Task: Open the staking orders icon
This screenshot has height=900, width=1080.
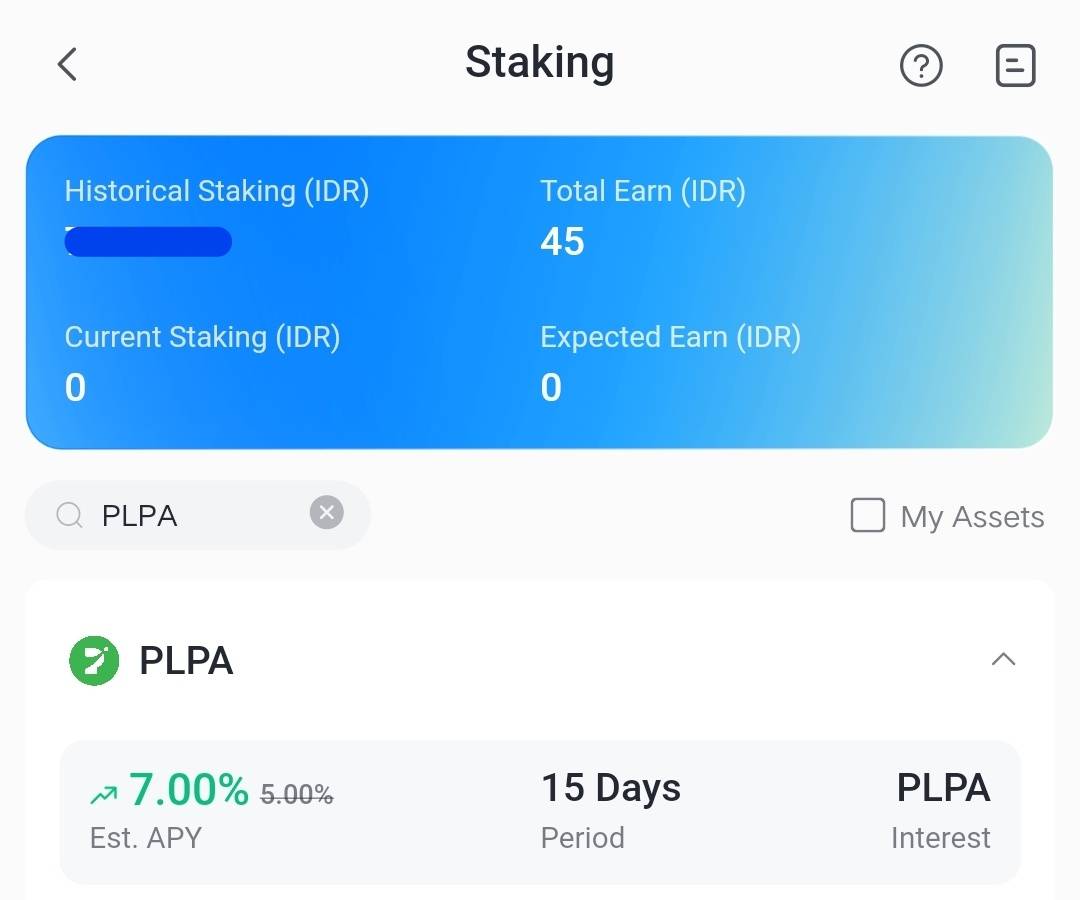Action: [x=1015, y=65]
